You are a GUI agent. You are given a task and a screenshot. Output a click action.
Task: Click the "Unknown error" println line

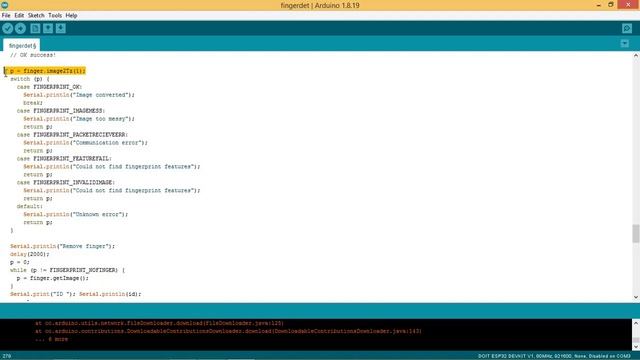point(76,214)
